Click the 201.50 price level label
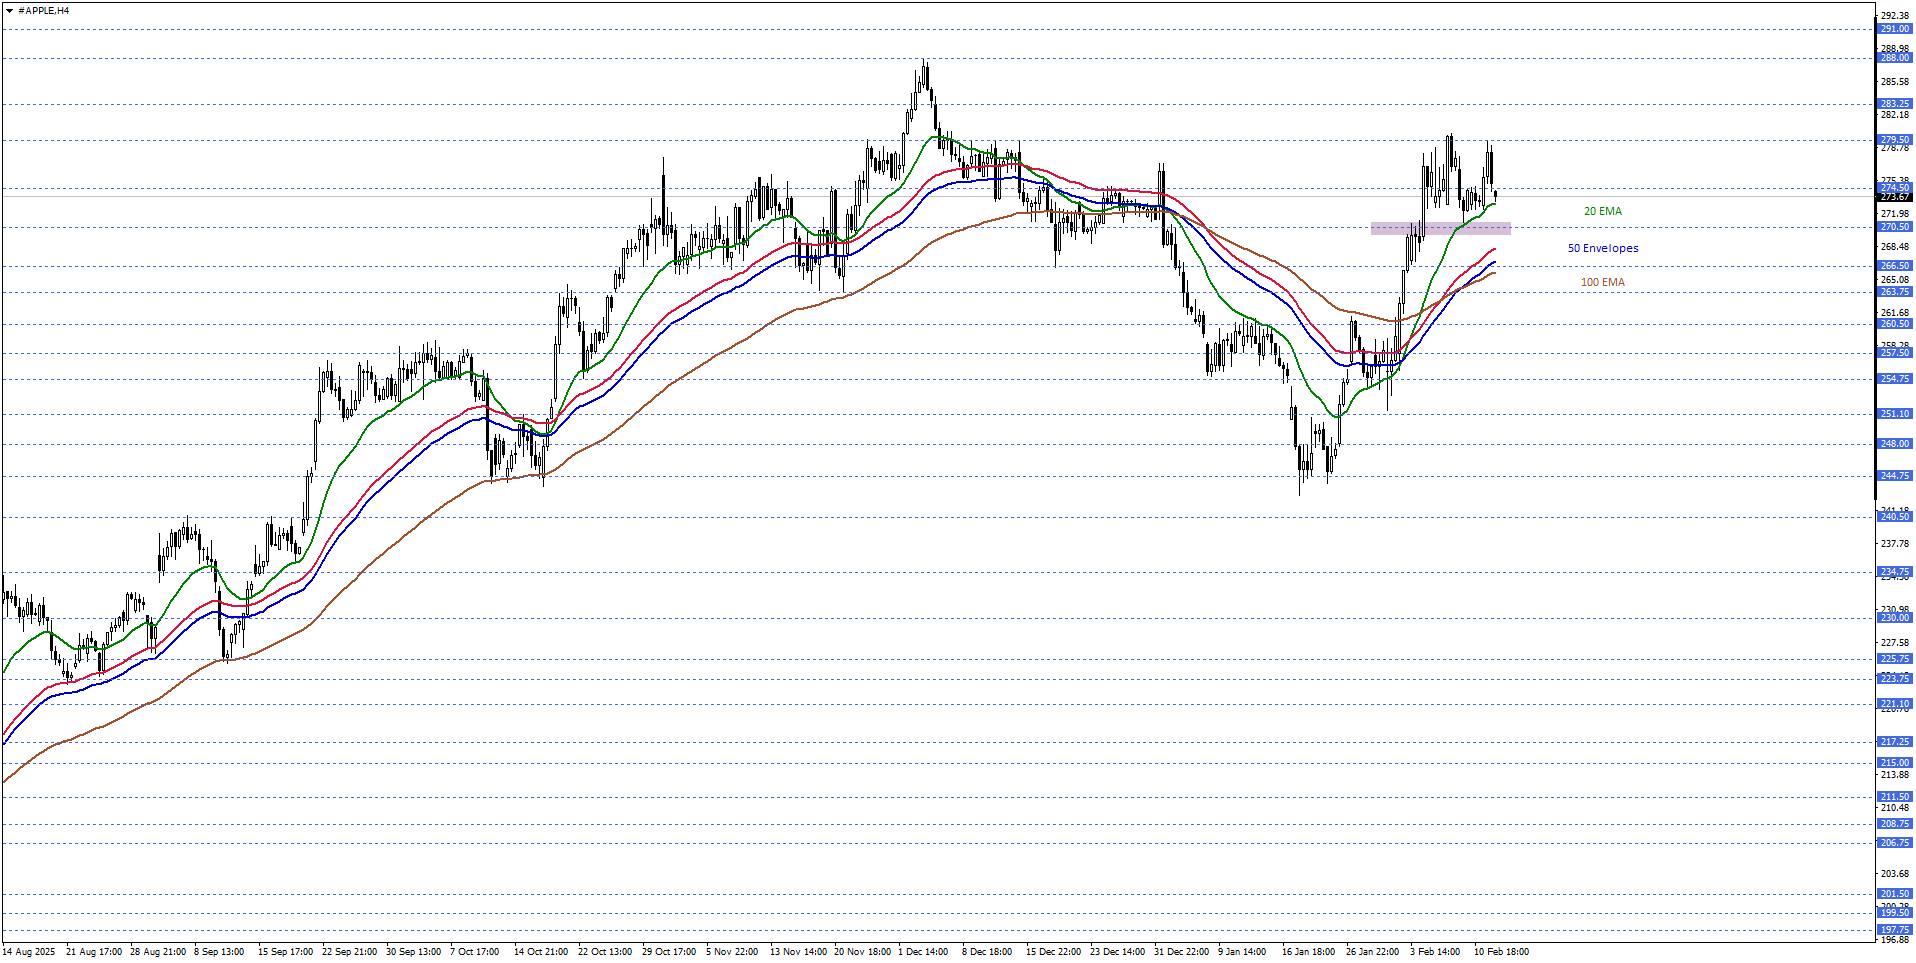Screen dimensions: 1916x963 [1894, 894]
